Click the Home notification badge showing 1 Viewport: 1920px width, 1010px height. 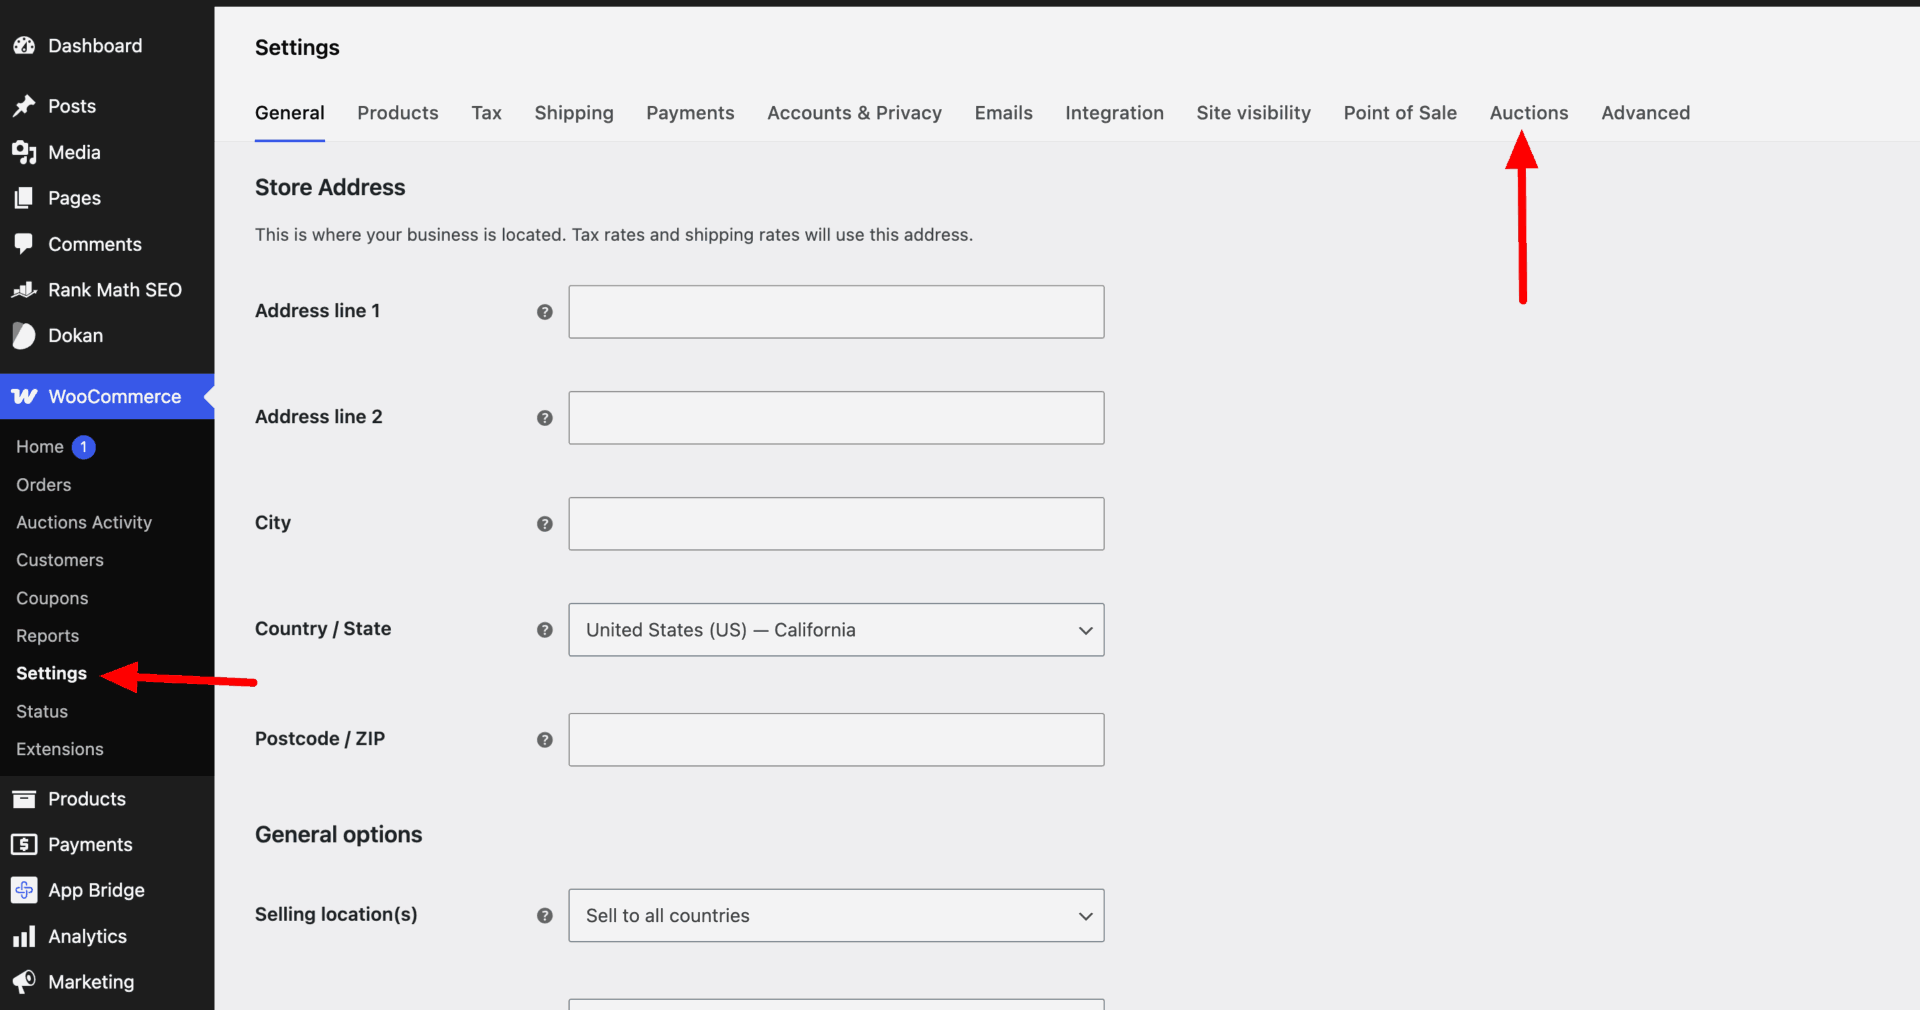click(x=84, y=447)
